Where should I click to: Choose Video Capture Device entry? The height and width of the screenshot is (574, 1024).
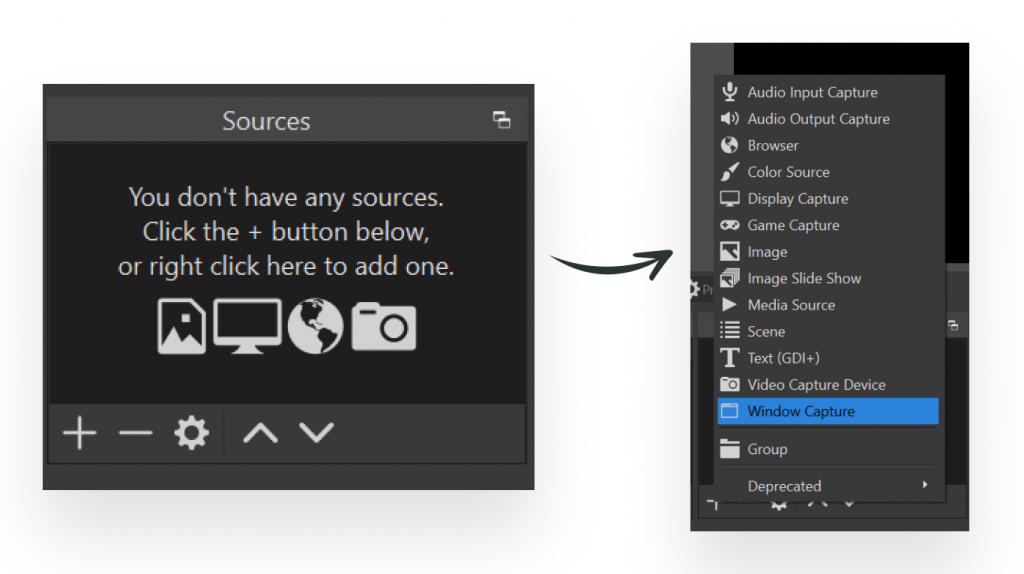point(828,384)
